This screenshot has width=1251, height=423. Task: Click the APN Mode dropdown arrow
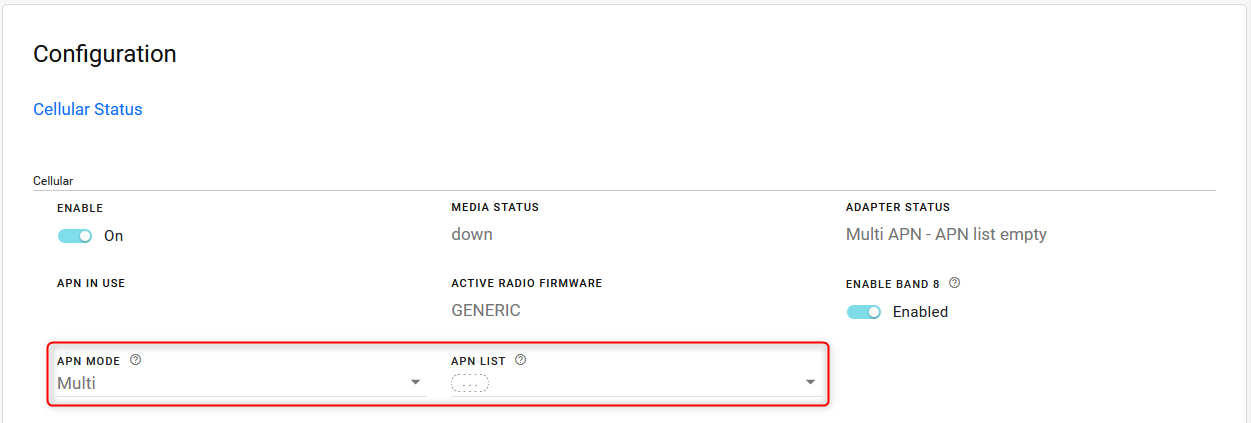415,383
